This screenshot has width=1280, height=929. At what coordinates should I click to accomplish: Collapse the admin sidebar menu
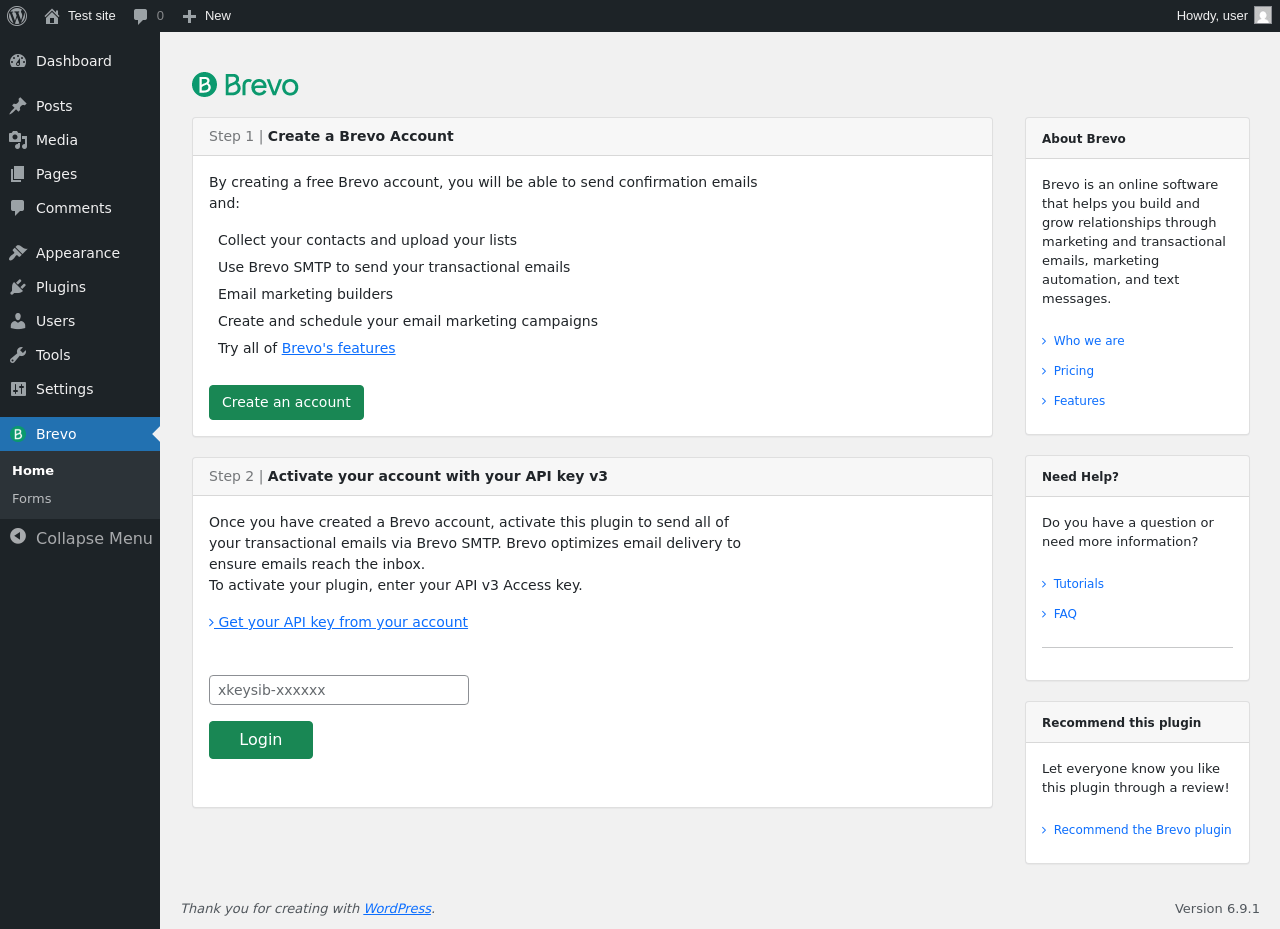click(x=80, y=538)
